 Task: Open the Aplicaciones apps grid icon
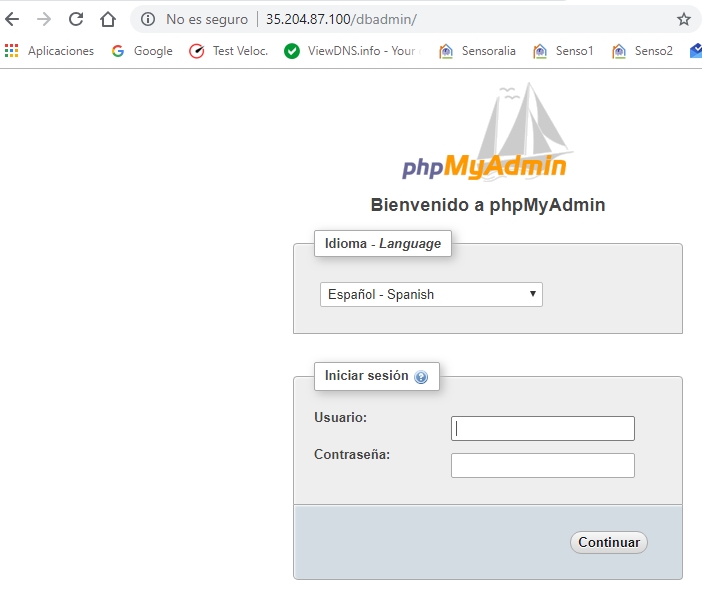tap(12, 51)
